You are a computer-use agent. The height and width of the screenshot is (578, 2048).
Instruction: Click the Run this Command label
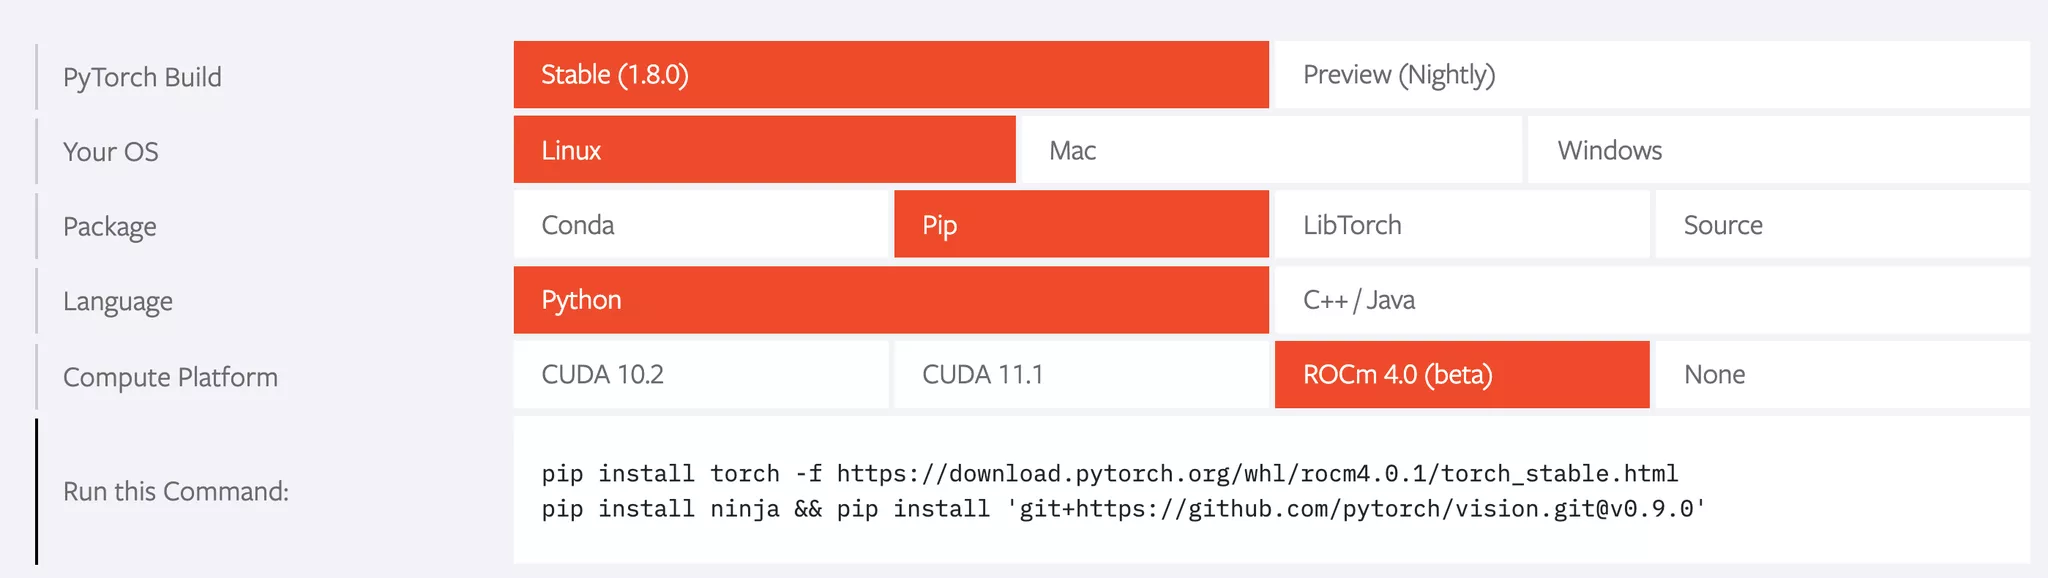176,491
